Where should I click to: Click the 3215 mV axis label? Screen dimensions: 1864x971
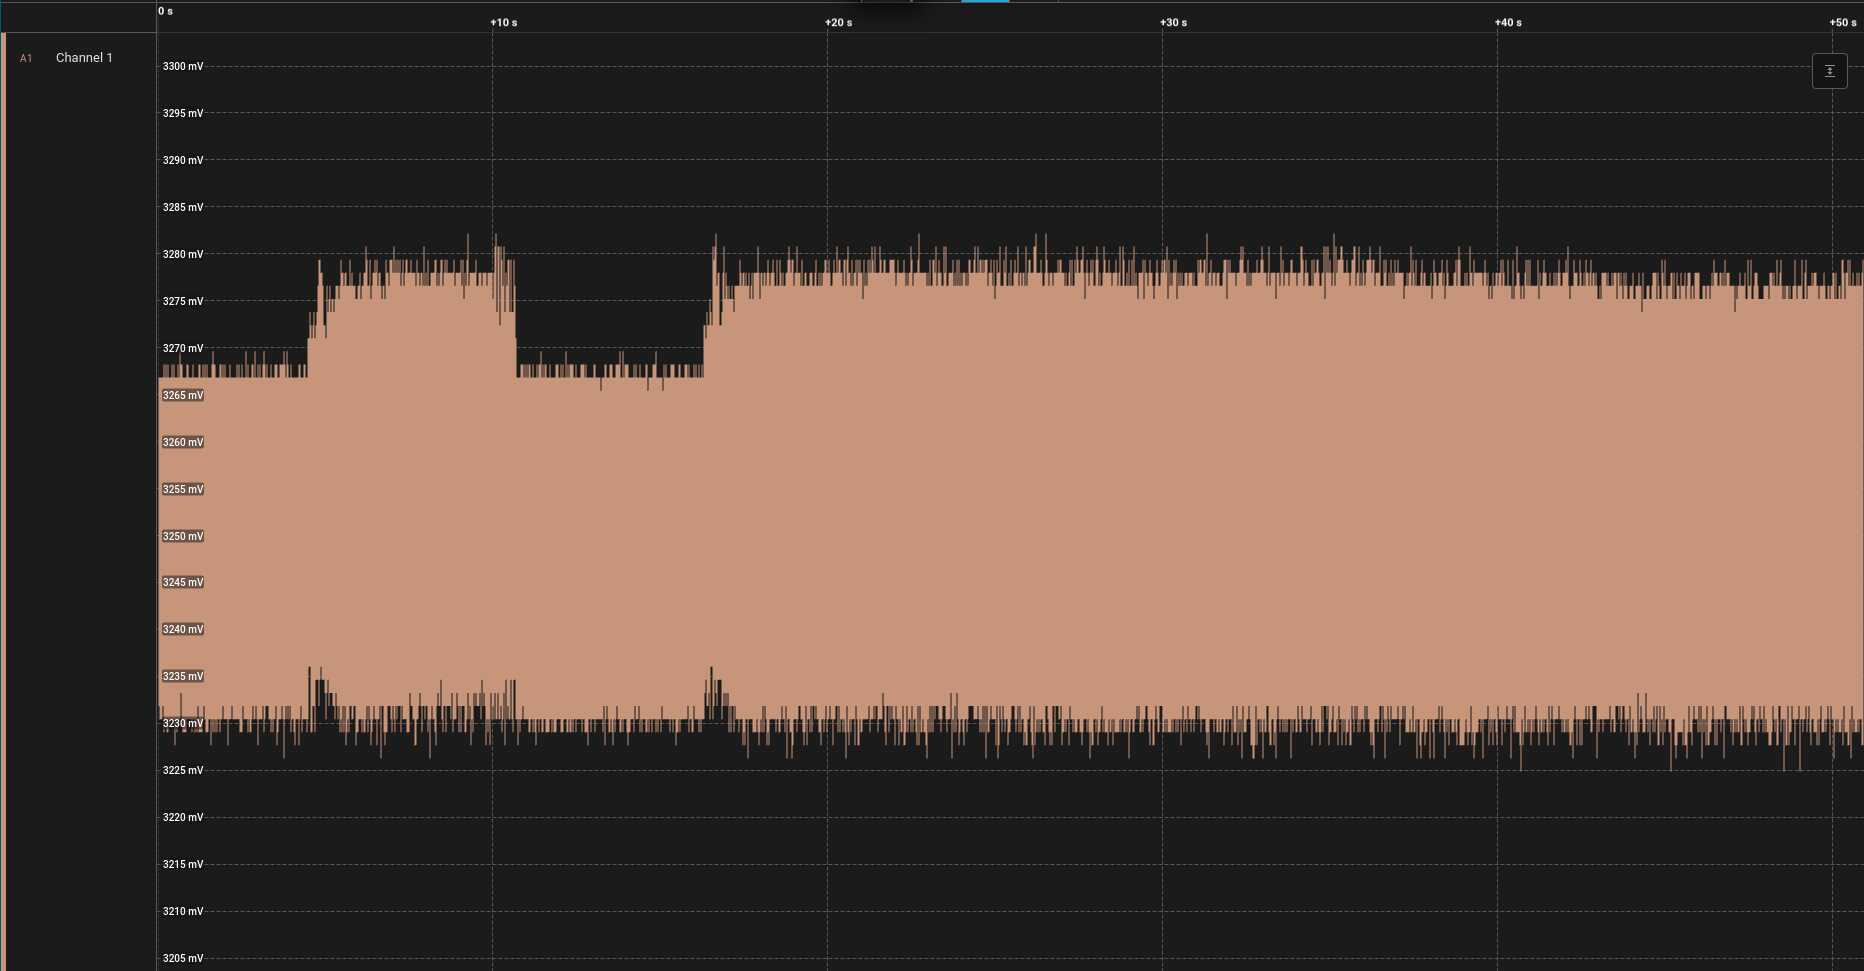(x=183, y=865)
